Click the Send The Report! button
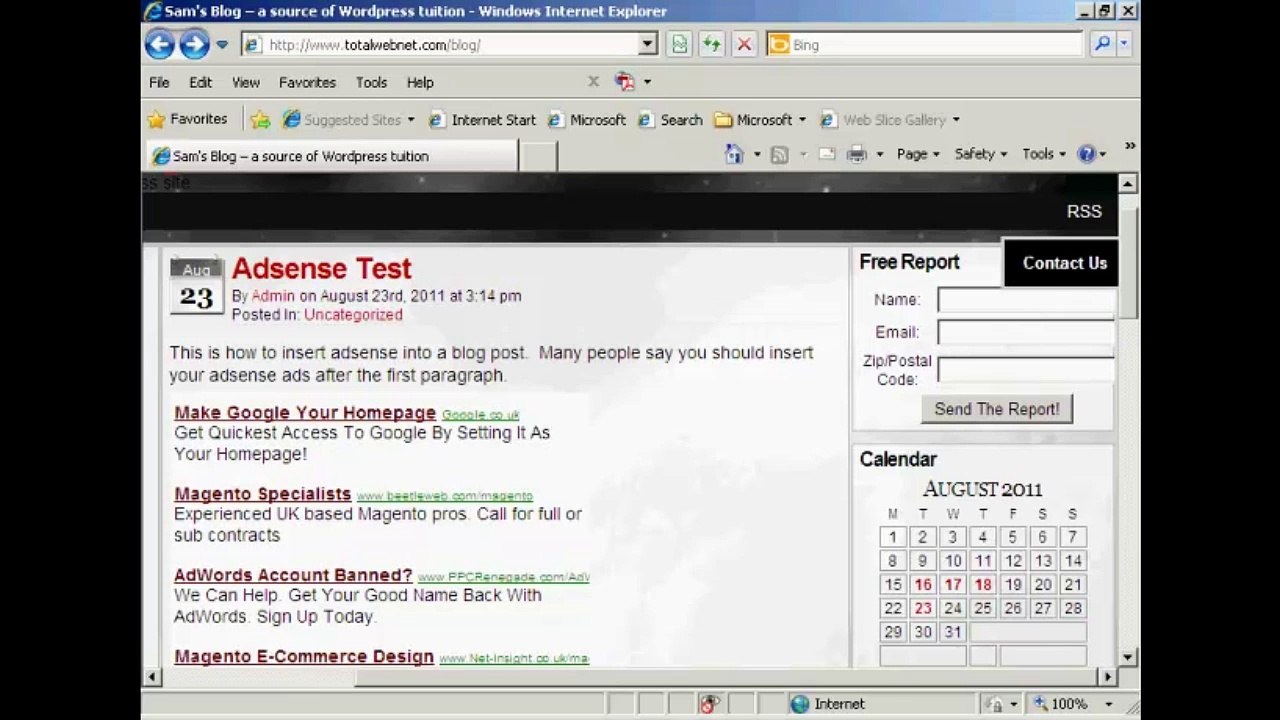1280x720 pixels. tap(997, 409)
